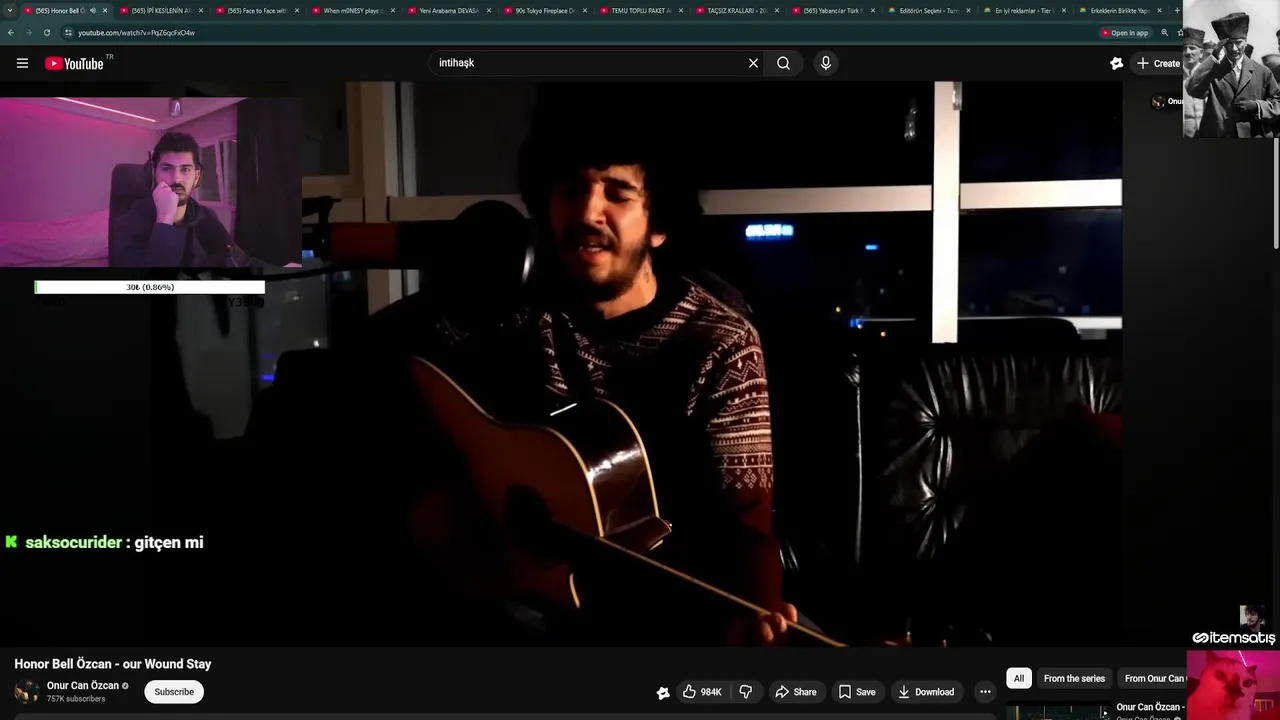Close the Honor Bell tab
The width and height of the screenshot is (1280, 720).
point(105,10)
